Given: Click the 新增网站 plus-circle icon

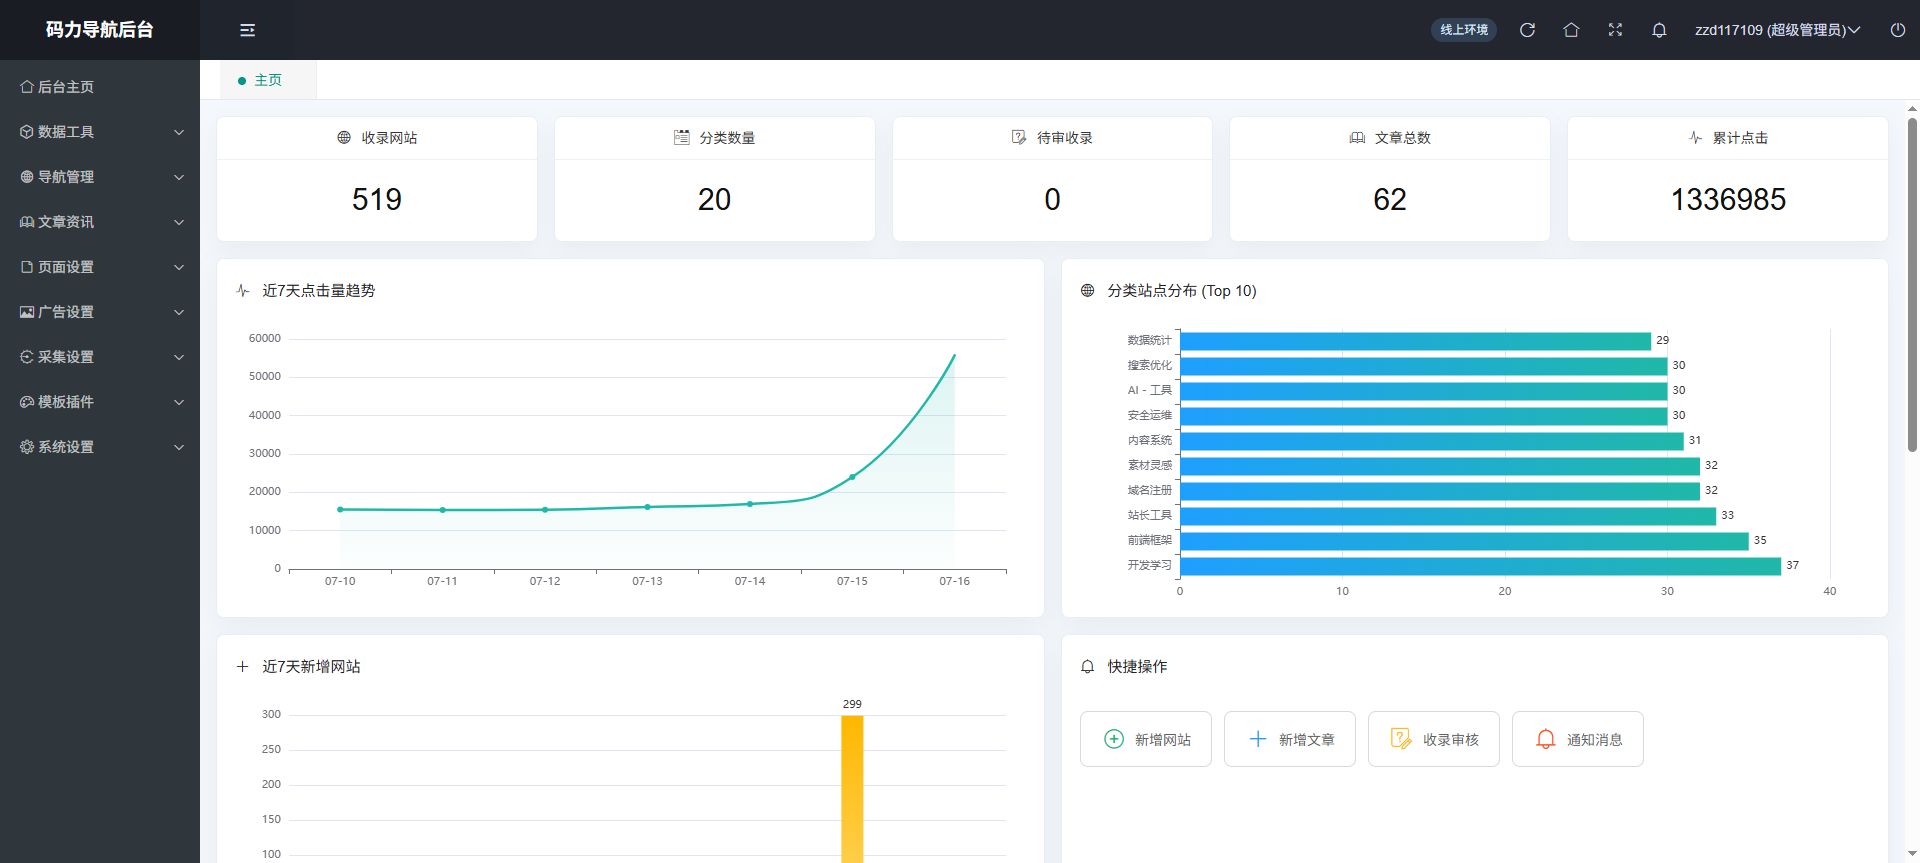Looking at the screenshot, I should [x=1113, y=739].
